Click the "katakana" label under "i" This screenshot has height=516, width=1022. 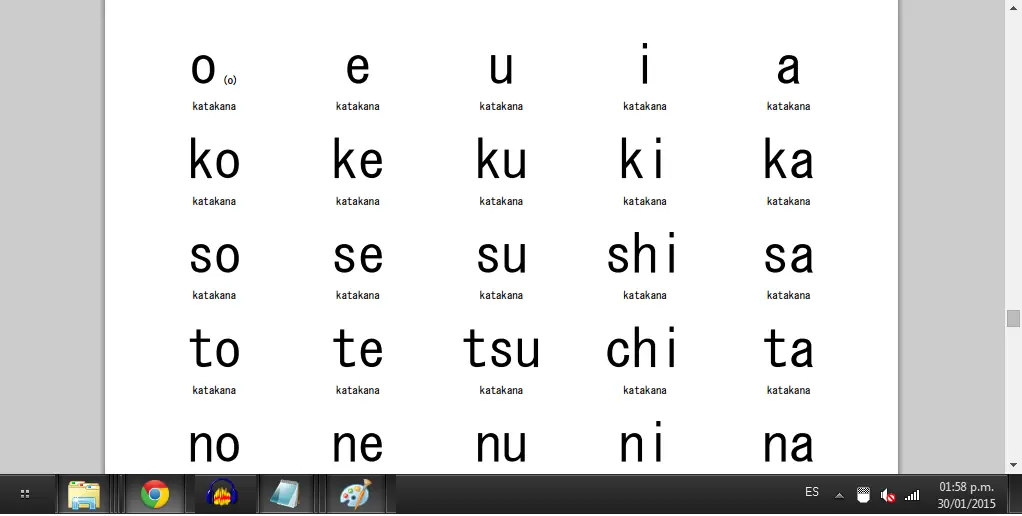point(645,106)
